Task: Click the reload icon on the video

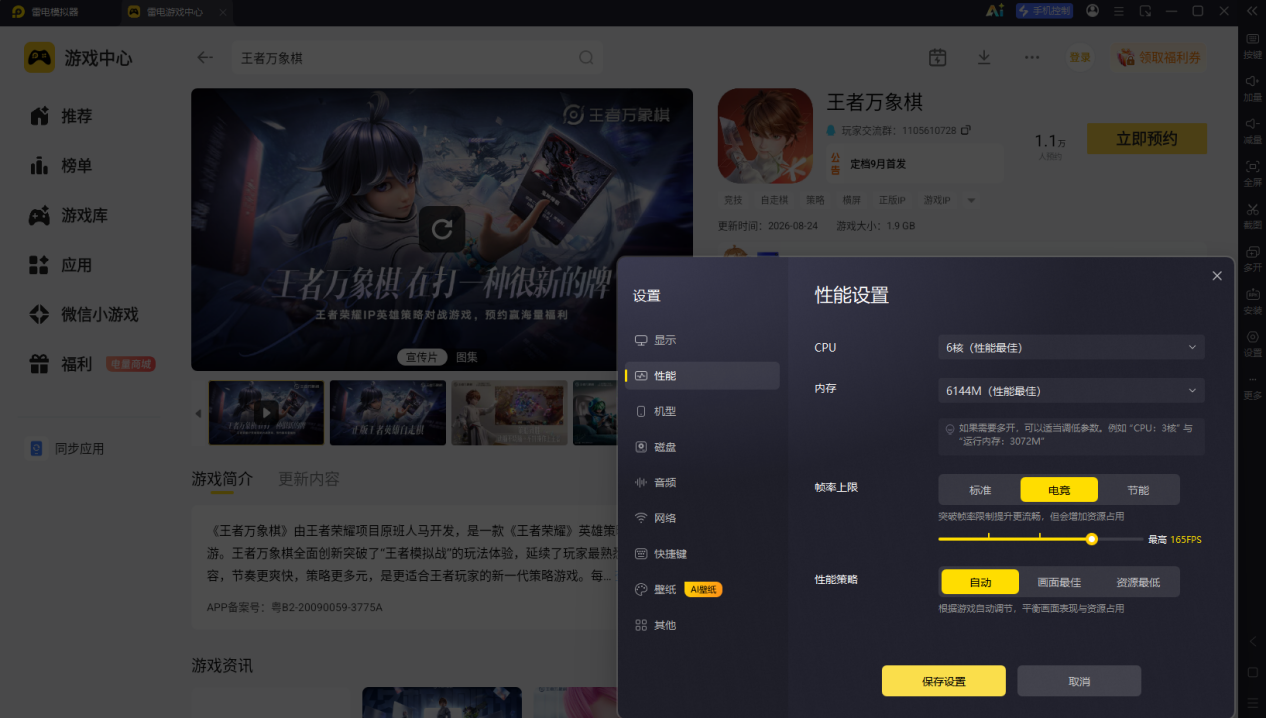Action: (442, 229)
